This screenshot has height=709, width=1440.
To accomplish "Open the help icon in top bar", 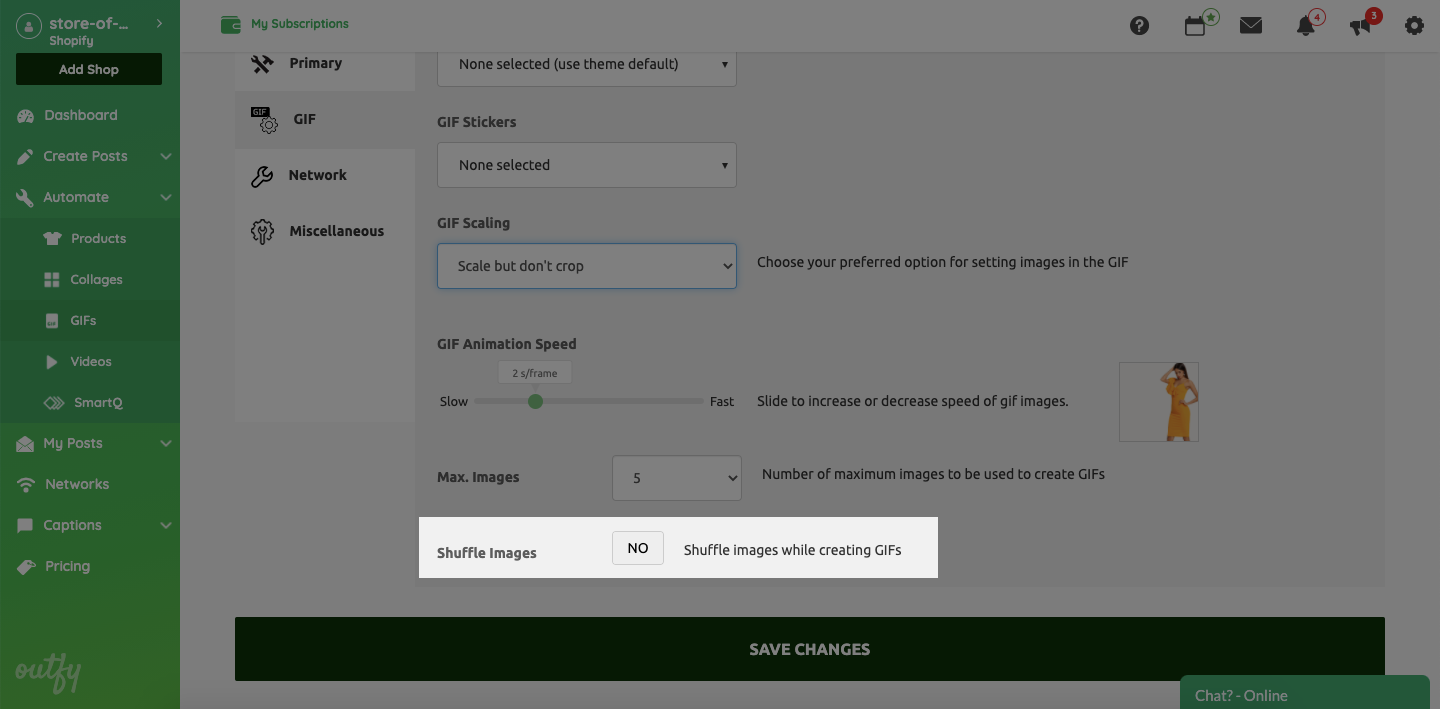I will pyautogui.click(x=1139, y=25).
